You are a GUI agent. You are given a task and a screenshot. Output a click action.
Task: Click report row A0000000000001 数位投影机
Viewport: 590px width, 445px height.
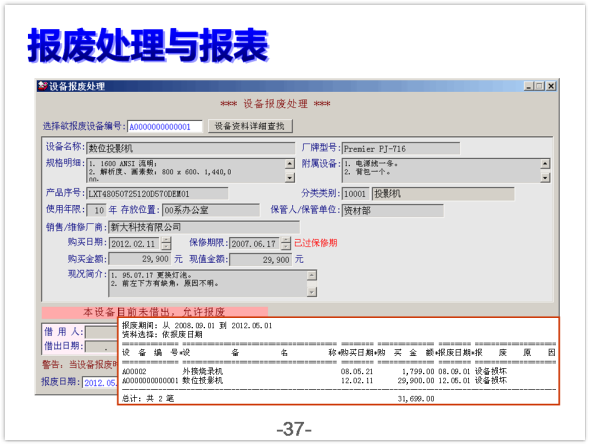[x=315, y=381]
